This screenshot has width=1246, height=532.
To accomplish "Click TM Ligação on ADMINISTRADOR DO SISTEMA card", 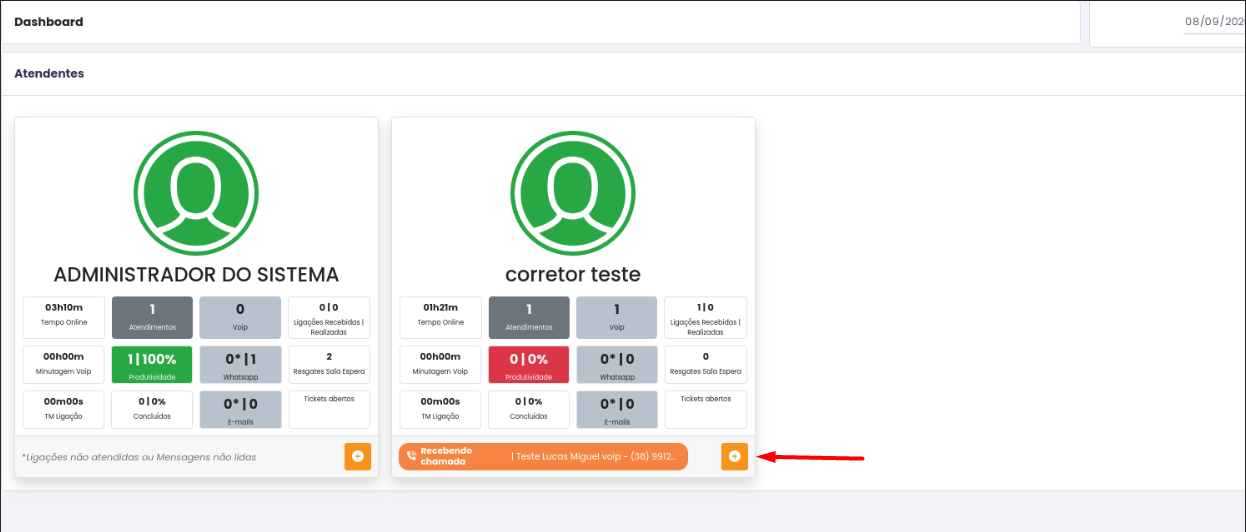I will point(63,409).
